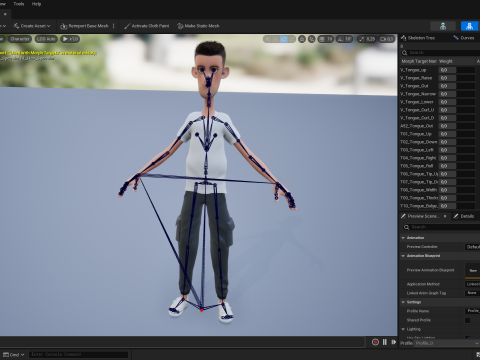This screenshot has width=480, height=360.
Task: Select the V_Tongue_Lower morph target
Action: coord(417,102)
